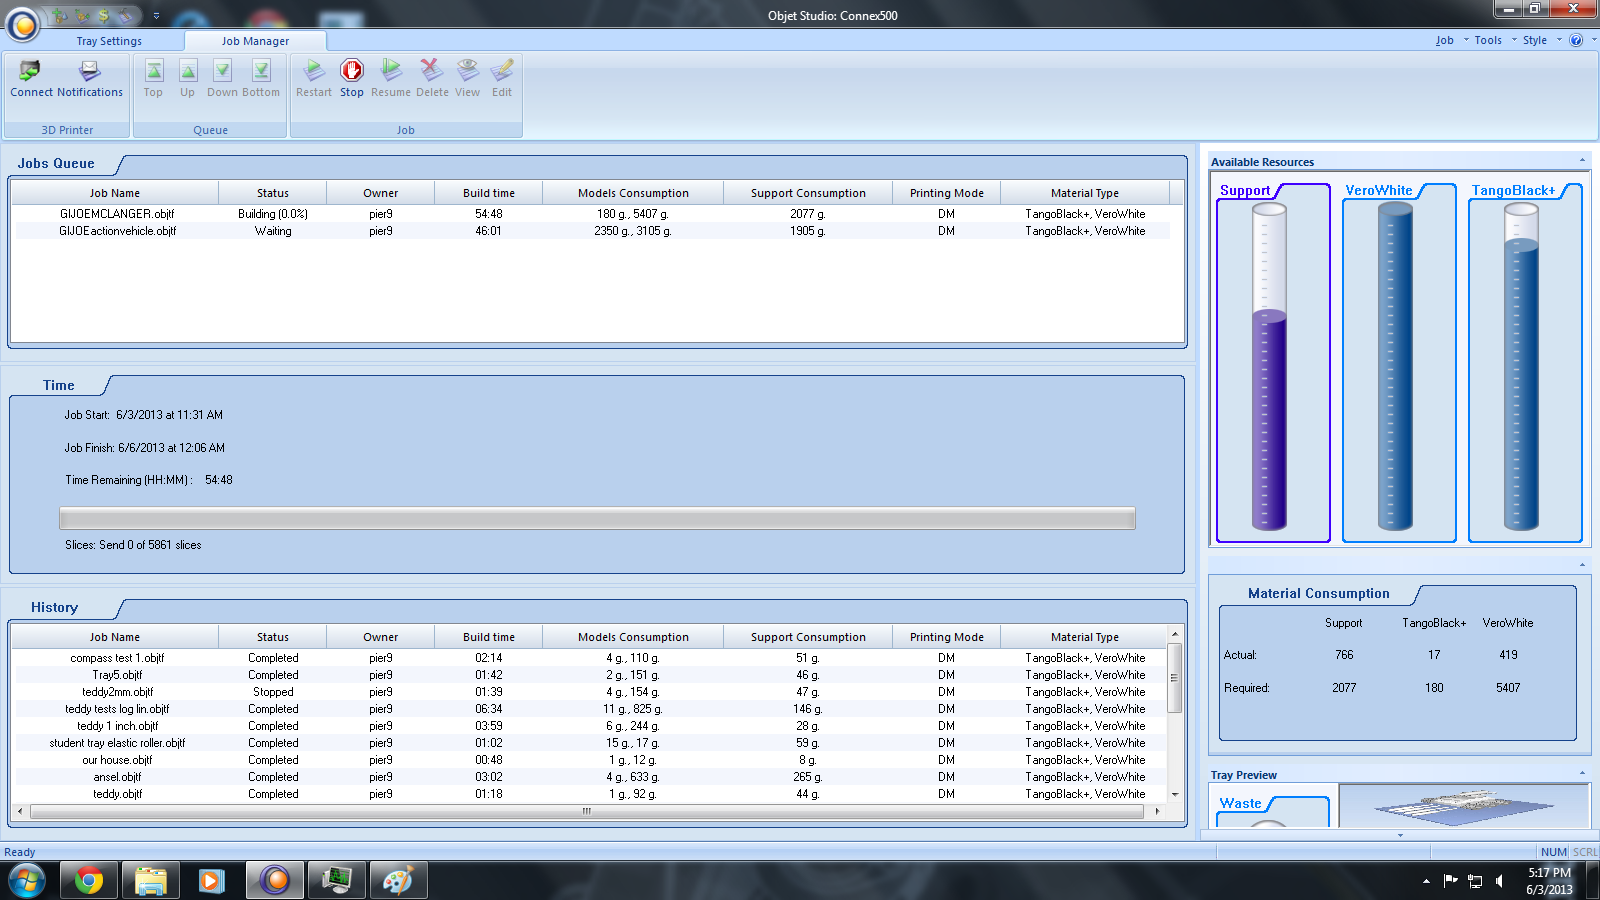Click History horizontal scrollbar left arrow
This screenshot has height=900, width=1600.
21,811
